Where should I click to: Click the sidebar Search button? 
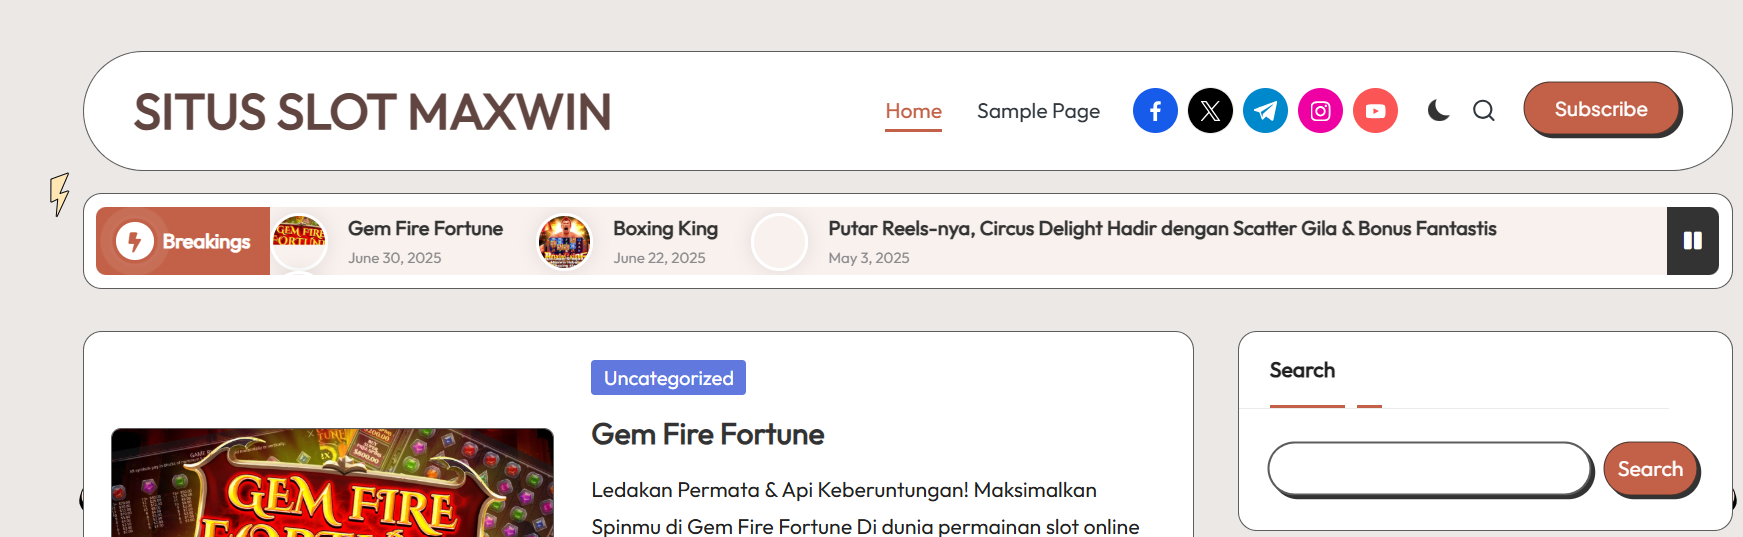point(1650,469)
